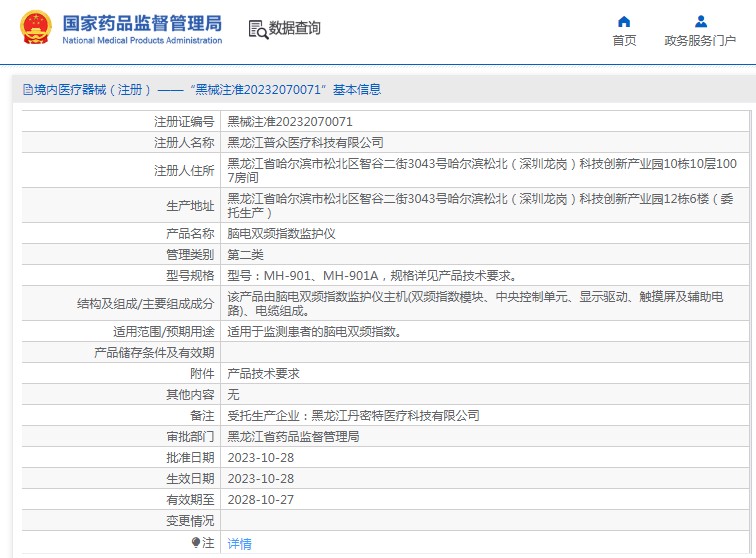The width and height of the screenshot is (756, 558).
Task: Click the 结构及组成/主要组成成分 label
Action: coord(145,304)
